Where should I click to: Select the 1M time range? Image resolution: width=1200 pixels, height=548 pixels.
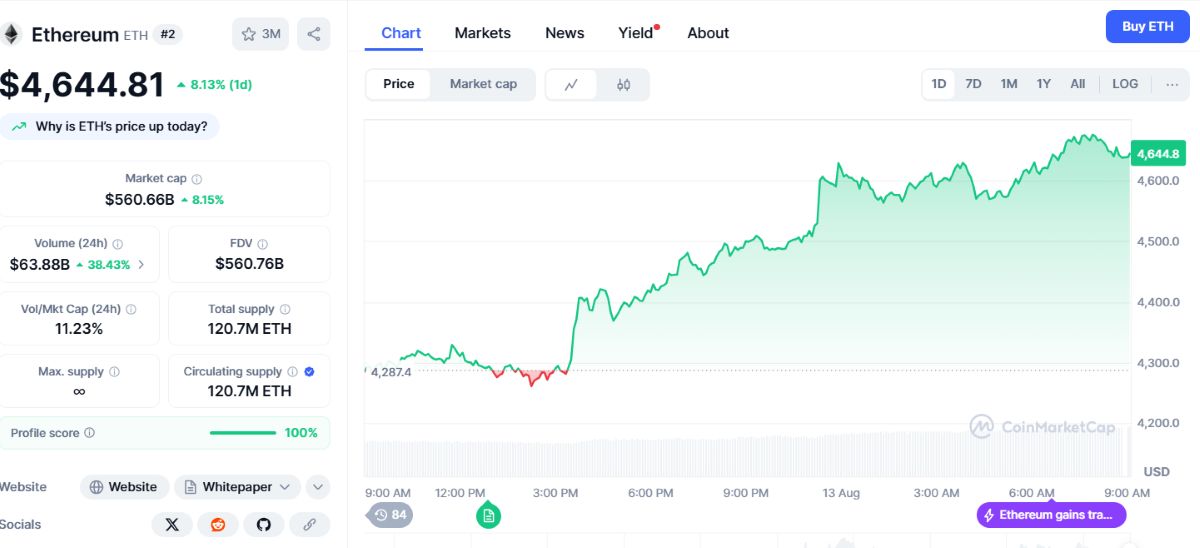pos(1009,84)
